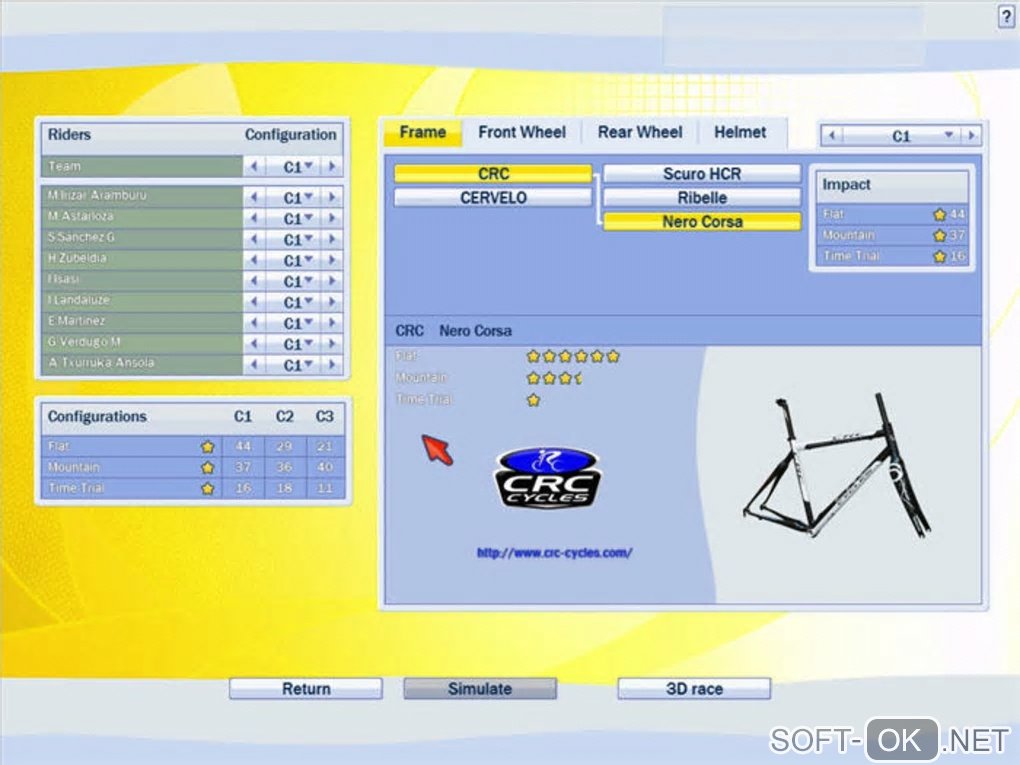
Task: Click C2 column header in Configurations
Action: coord(284,416)
